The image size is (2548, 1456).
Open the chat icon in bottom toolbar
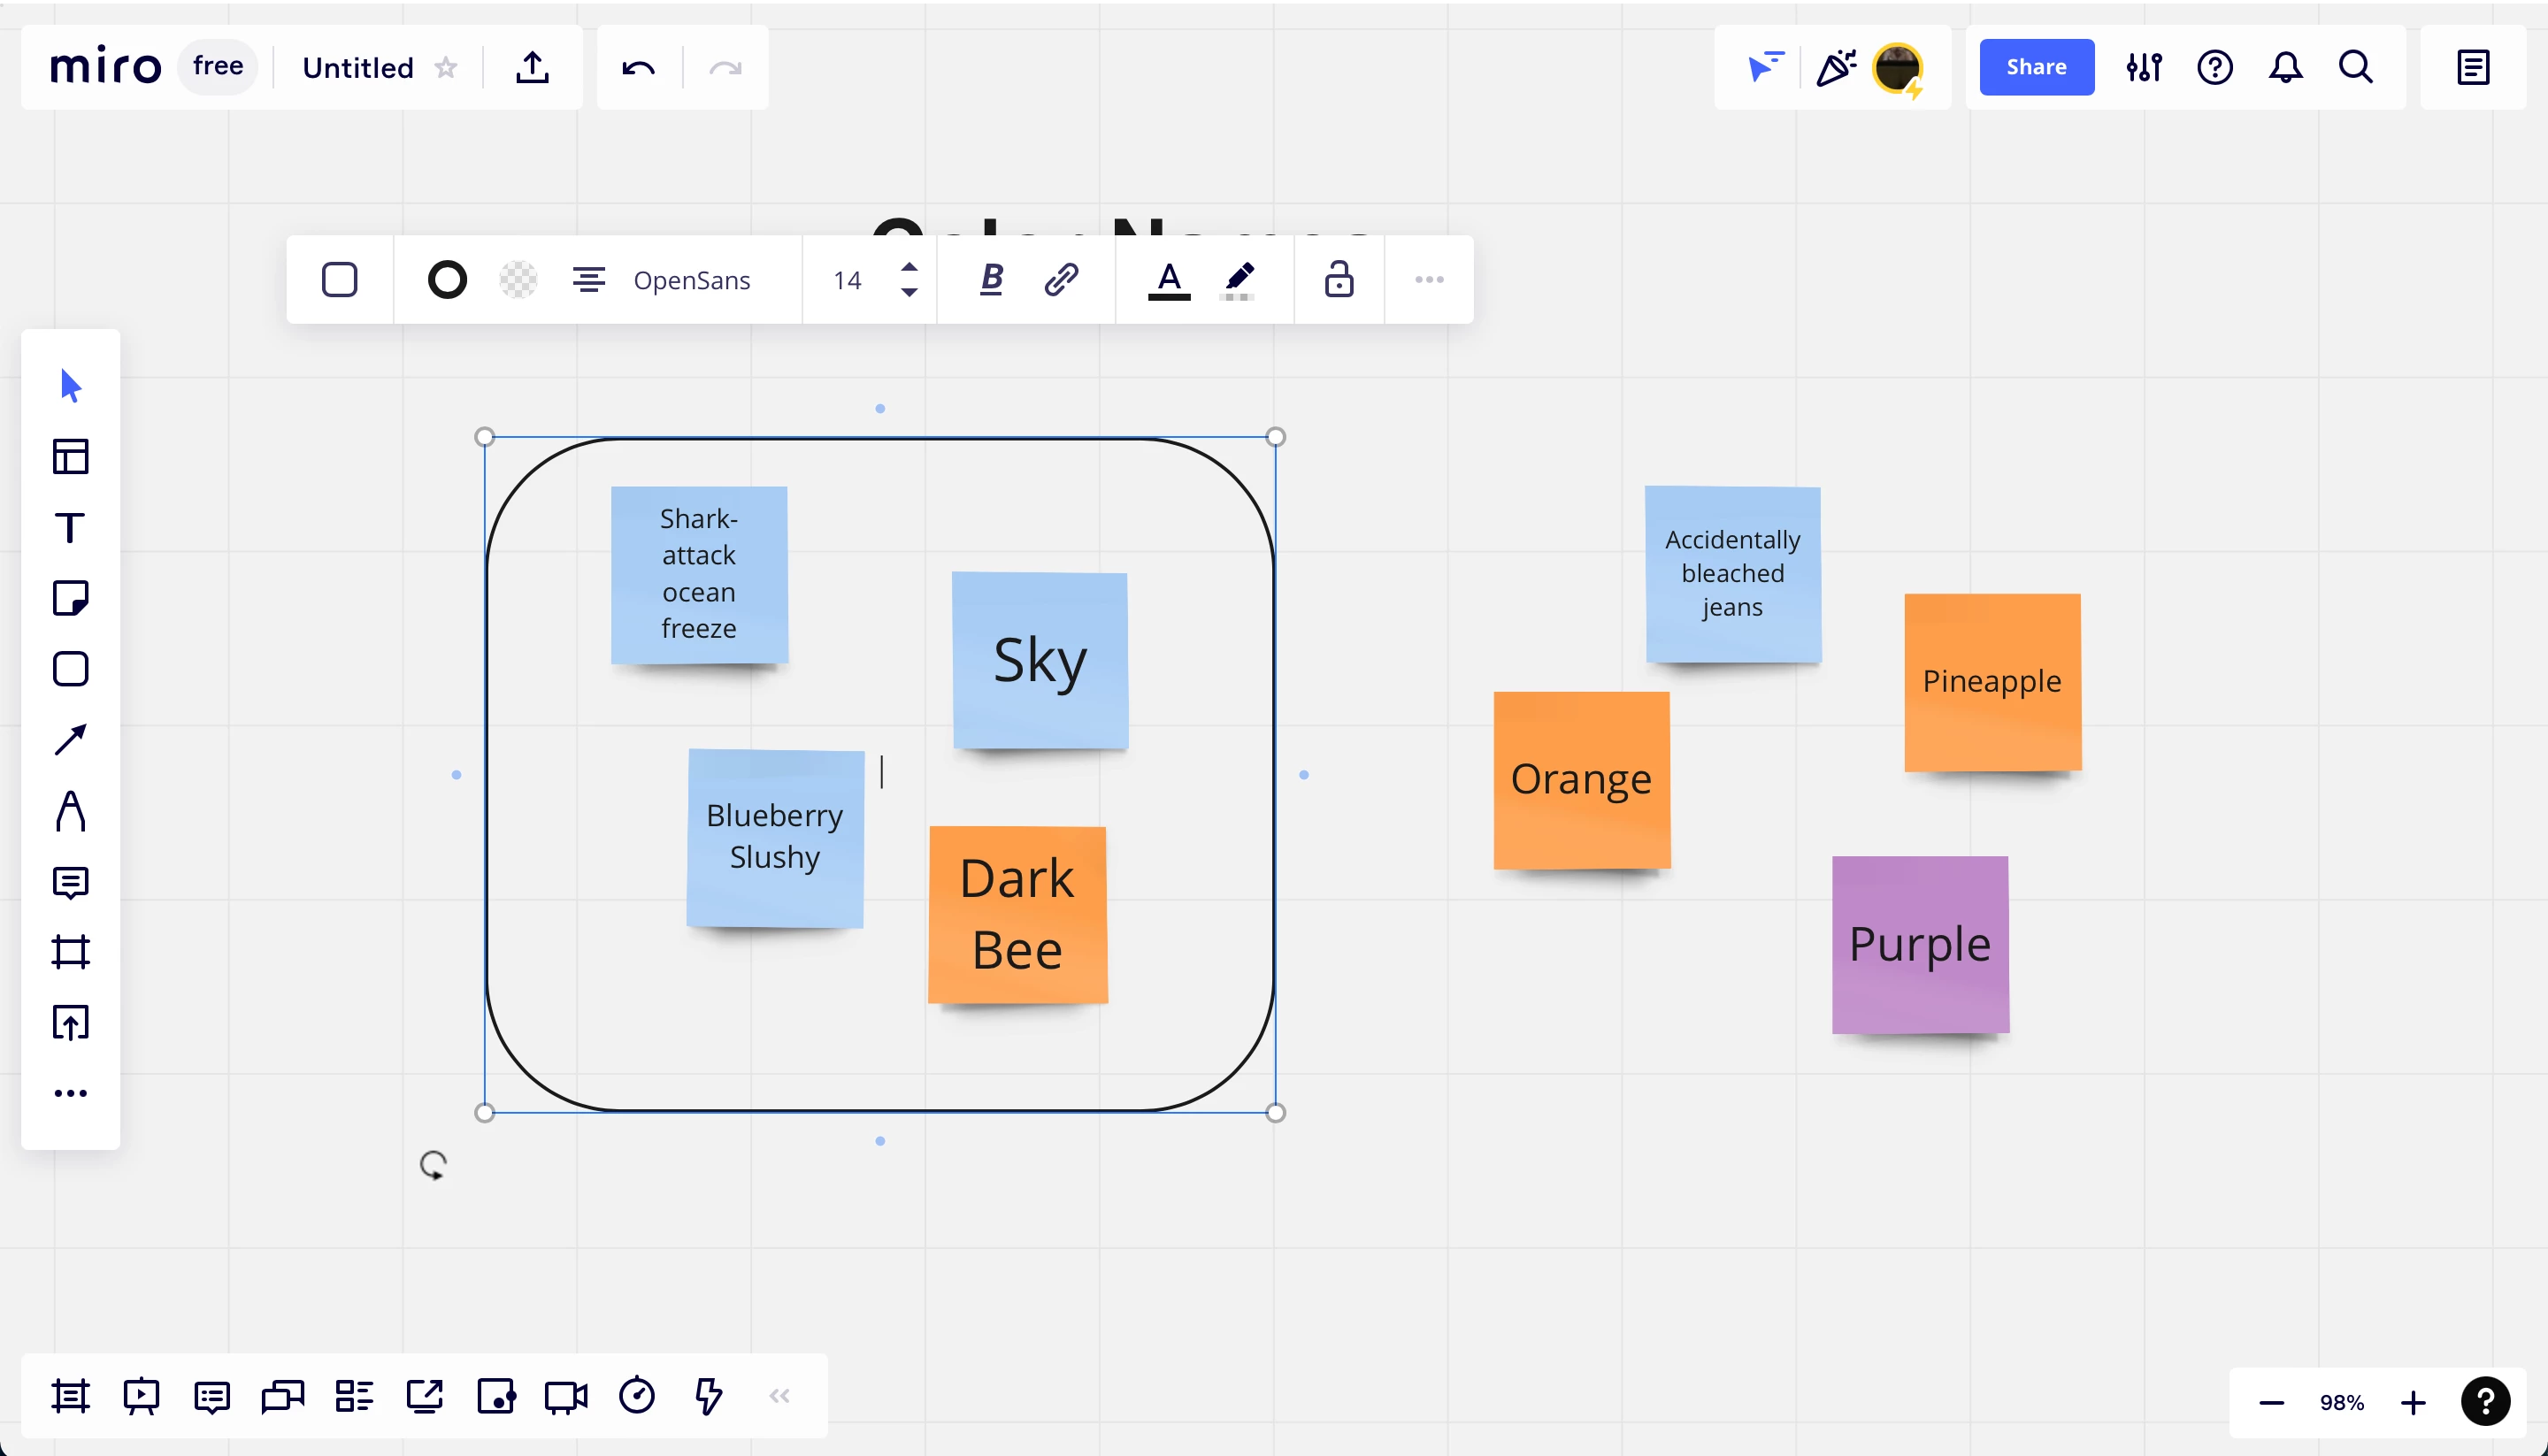(283, 1396)
